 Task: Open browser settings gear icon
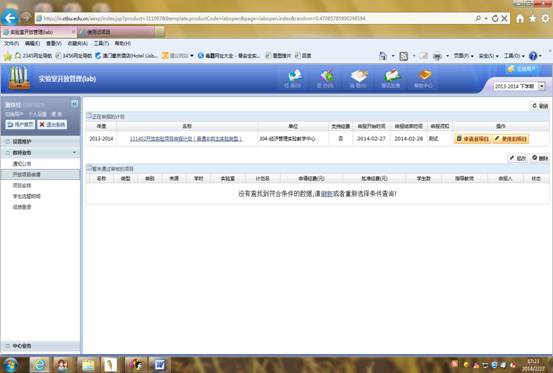[545, 18]
